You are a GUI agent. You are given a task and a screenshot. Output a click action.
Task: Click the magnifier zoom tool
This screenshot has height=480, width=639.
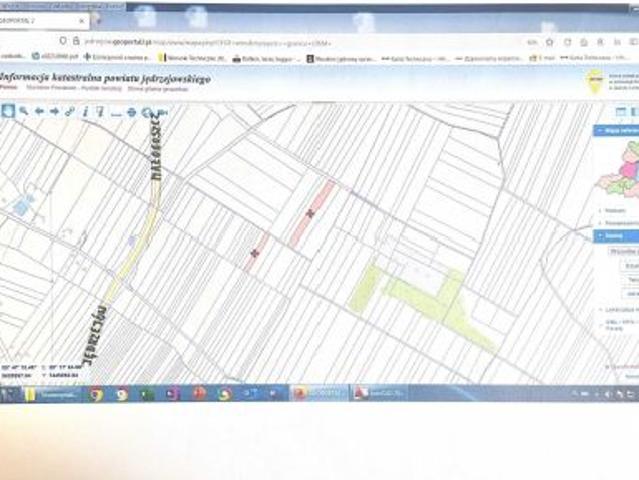(x=23, y=111)
